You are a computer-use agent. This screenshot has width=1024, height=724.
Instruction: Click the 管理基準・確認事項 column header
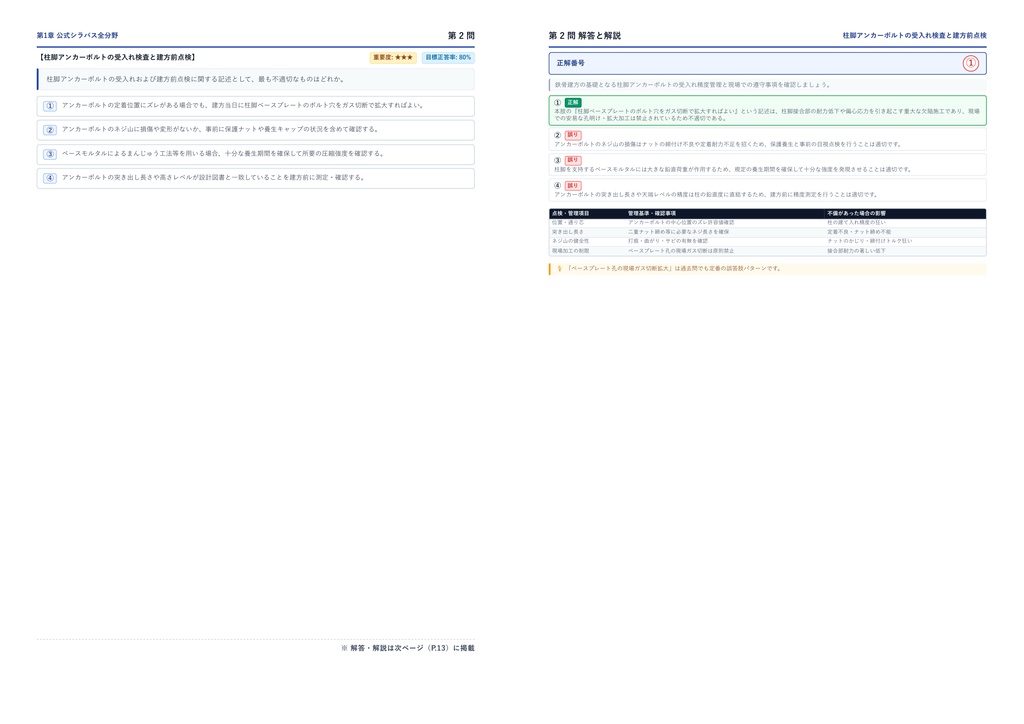[x=652, y=213]
